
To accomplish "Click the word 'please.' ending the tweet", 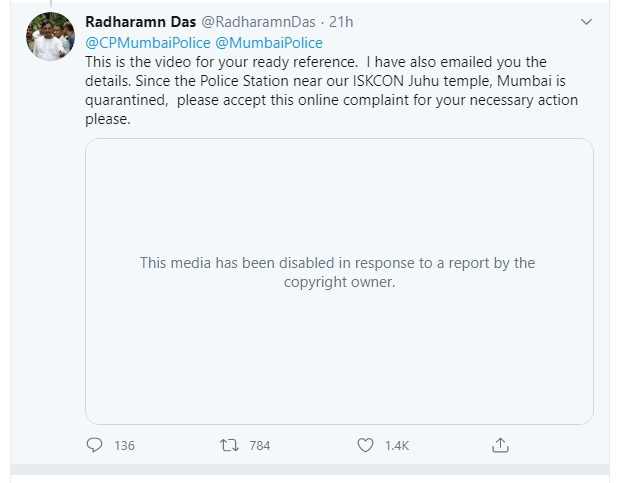I will [108, 119].
